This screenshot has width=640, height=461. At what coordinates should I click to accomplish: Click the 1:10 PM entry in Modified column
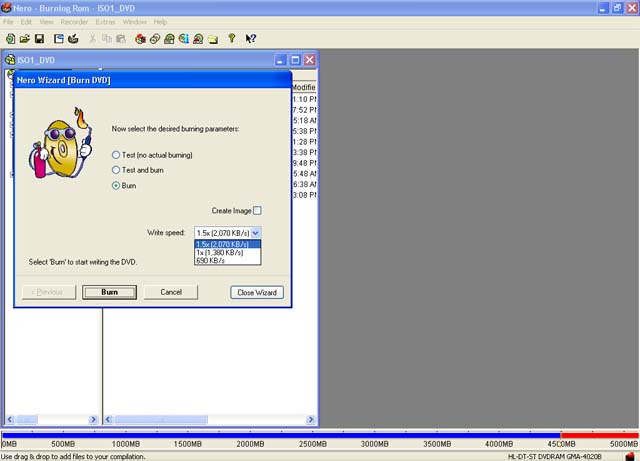click(304, 99)
